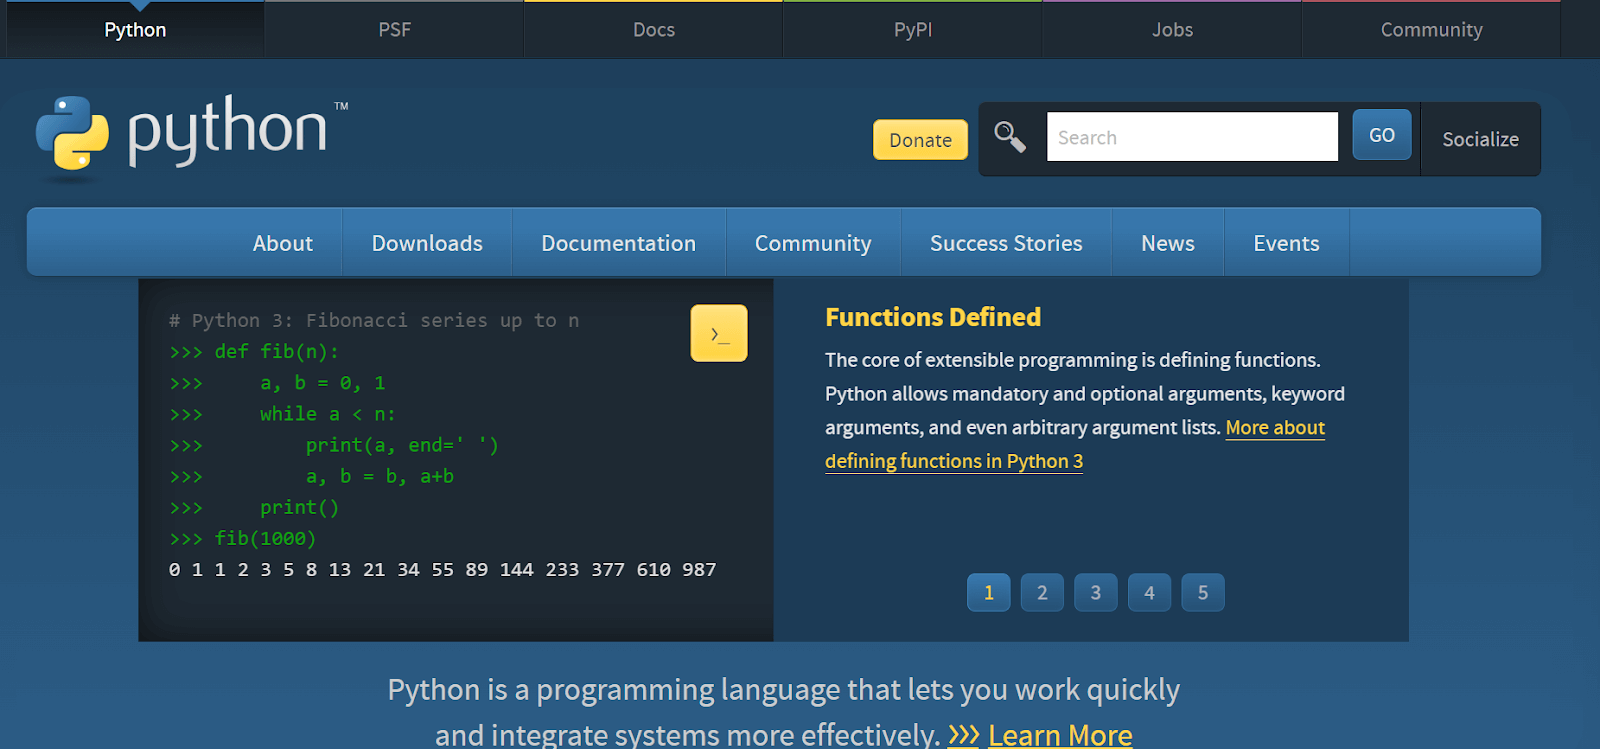Switch to the PSF tab
The height and width of the screenshot is (749, 1600).
[394, 30]
